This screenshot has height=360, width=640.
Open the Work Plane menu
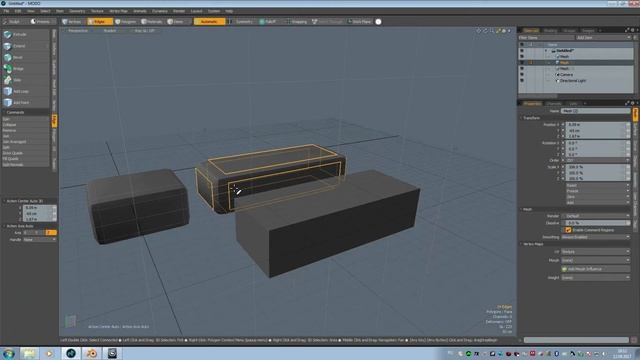click(x=360, y=22)
